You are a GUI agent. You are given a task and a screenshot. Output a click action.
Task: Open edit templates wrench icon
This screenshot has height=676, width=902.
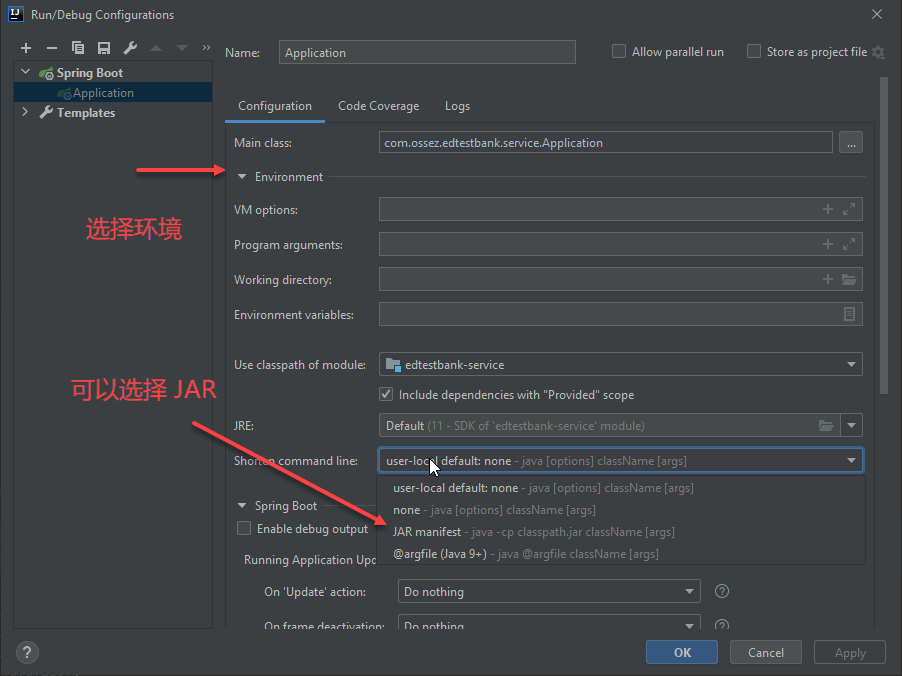click(130, 48)
